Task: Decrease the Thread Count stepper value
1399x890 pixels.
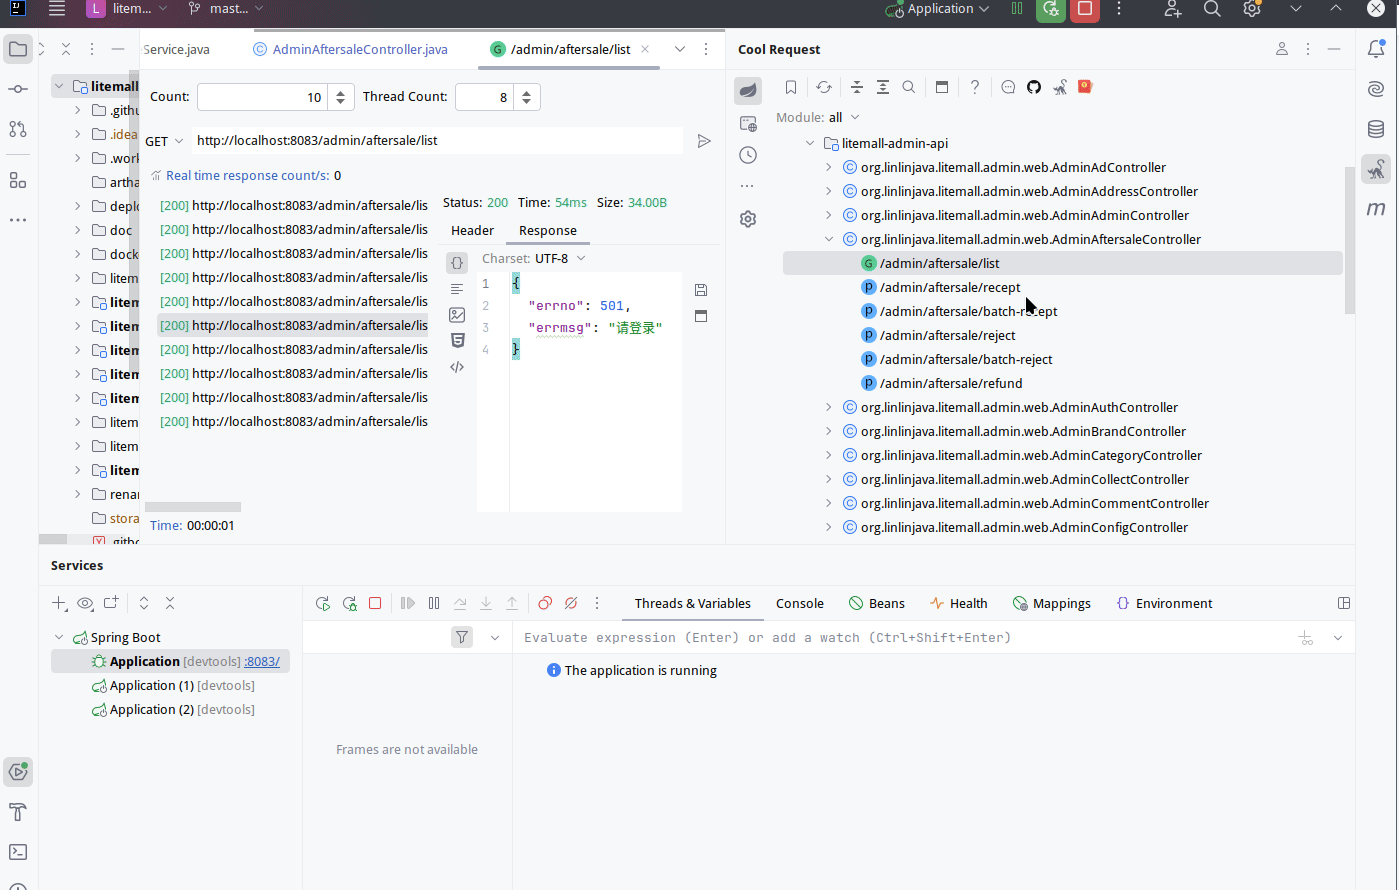Action: pyautogui.click(x=528, y=102)
